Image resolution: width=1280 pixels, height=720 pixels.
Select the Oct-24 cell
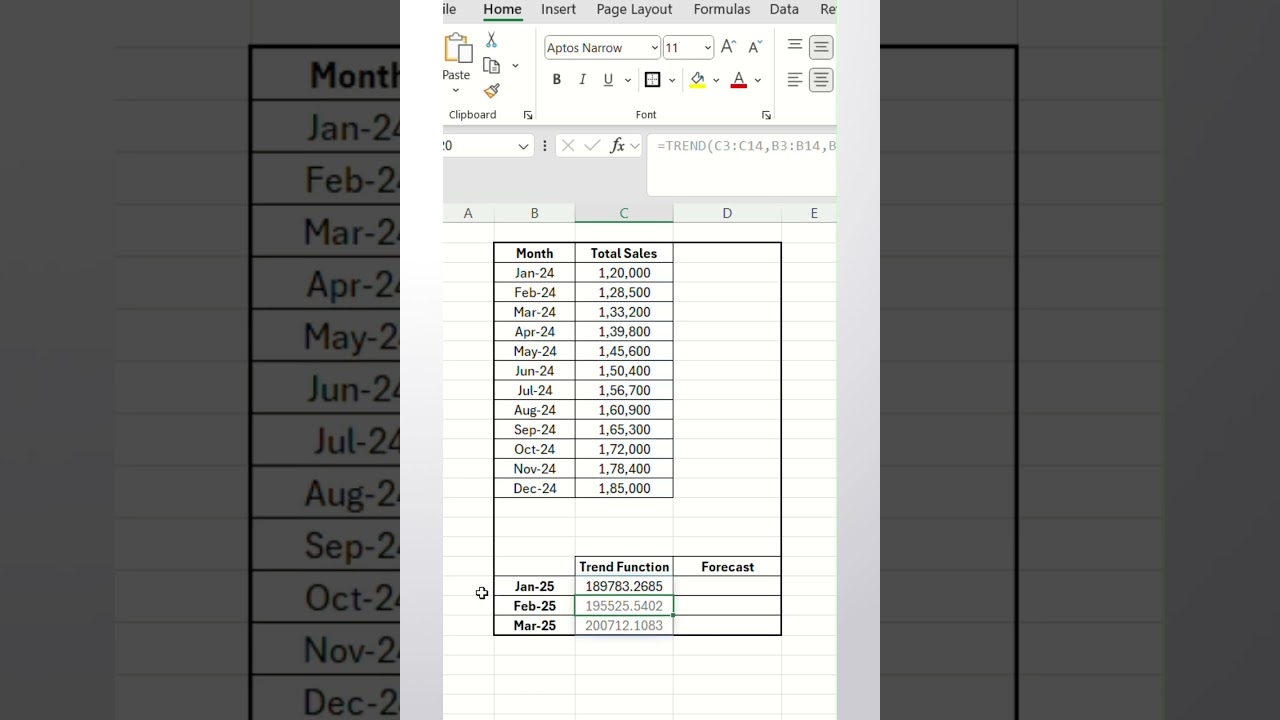tap(534, 449)
